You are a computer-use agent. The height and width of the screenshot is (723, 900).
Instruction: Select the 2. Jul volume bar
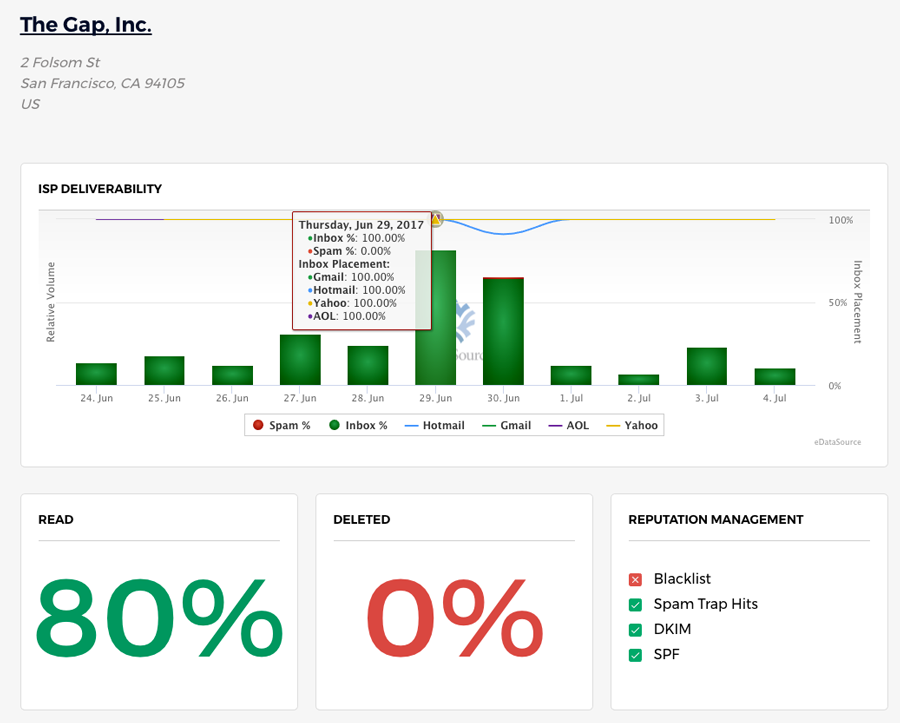(639, 380)
